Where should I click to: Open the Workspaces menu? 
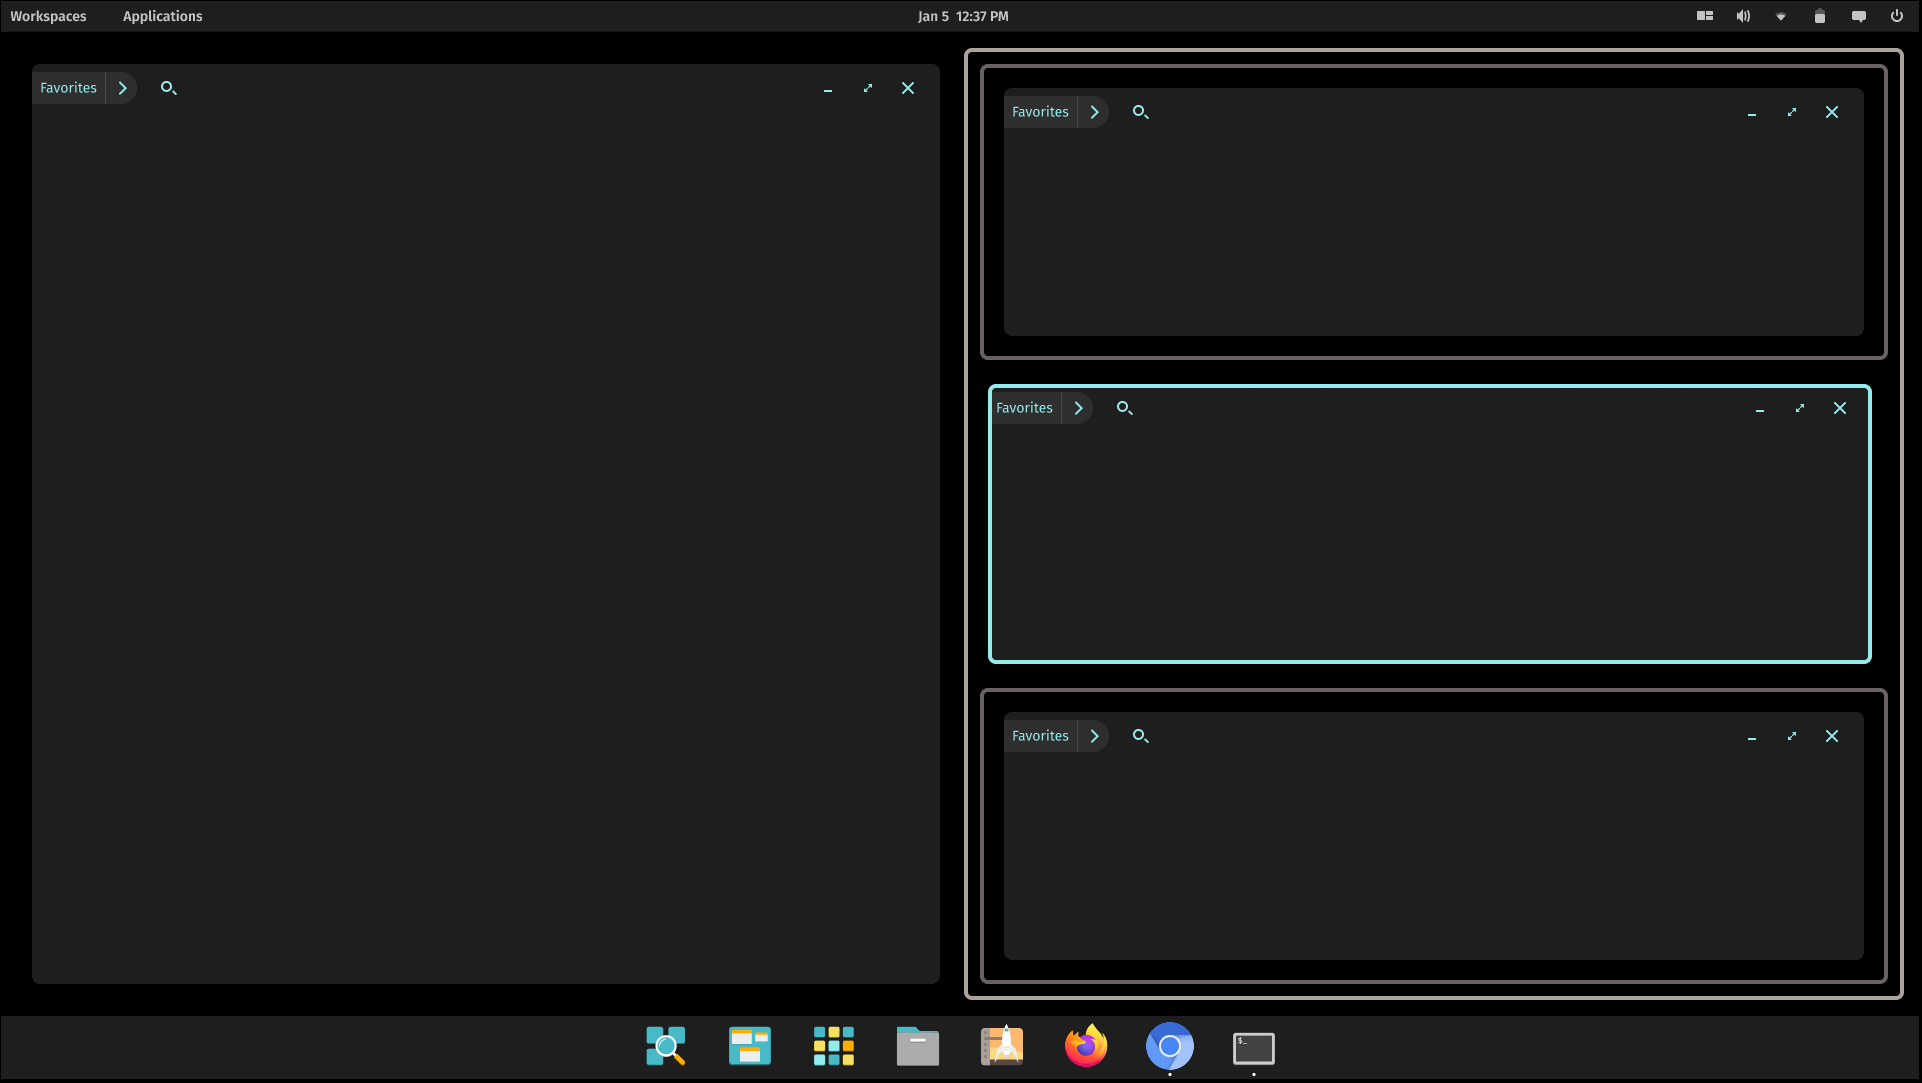coord(48,16)
